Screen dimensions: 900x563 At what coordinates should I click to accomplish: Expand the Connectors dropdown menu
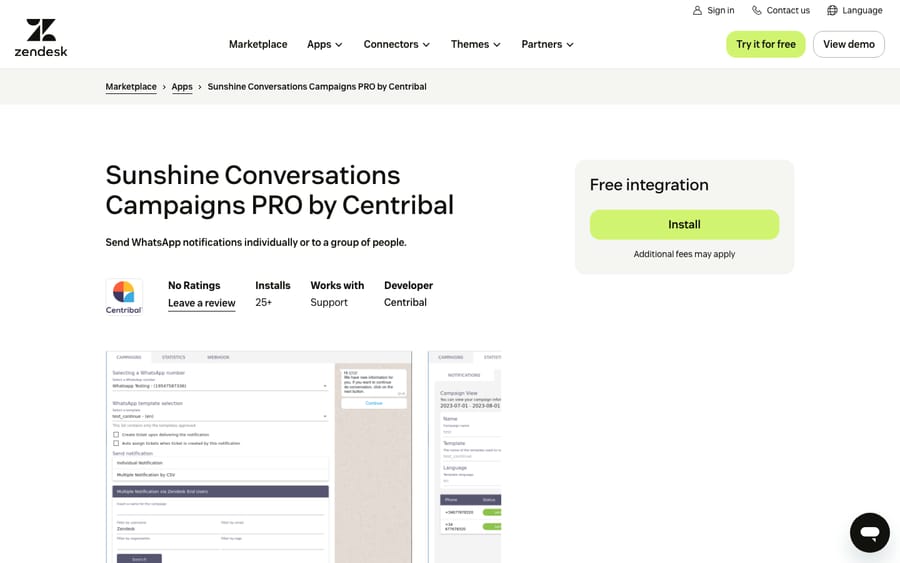tap(397, 44)
